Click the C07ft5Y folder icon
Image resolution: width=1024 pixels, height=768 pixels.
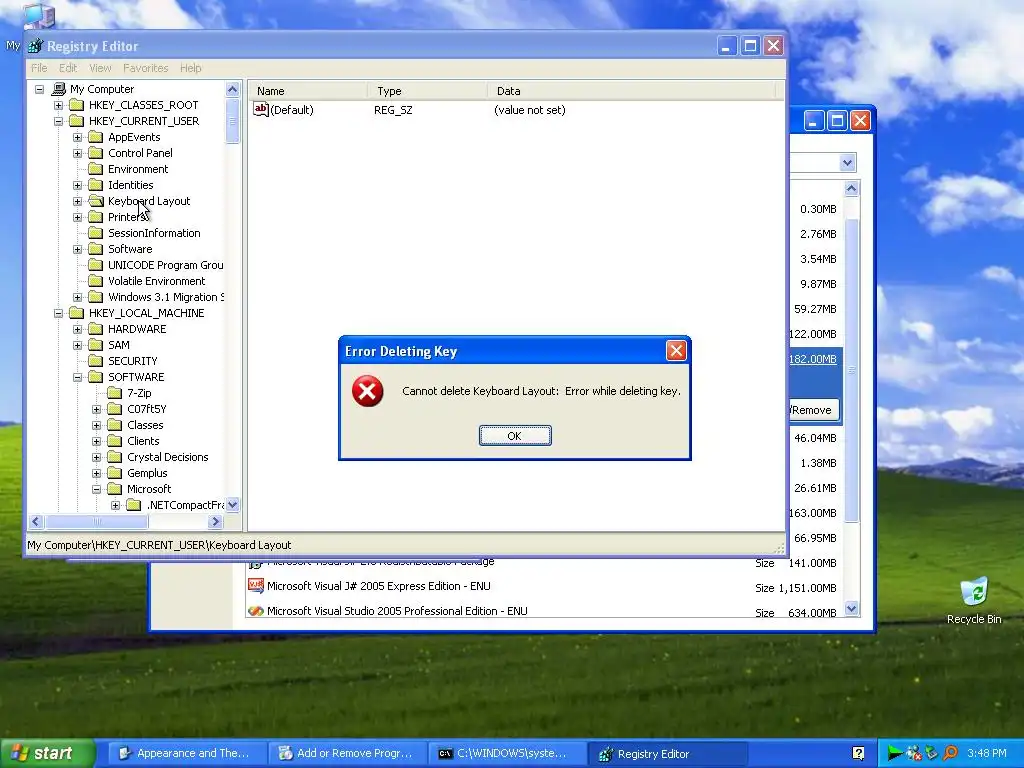point(114,409)
